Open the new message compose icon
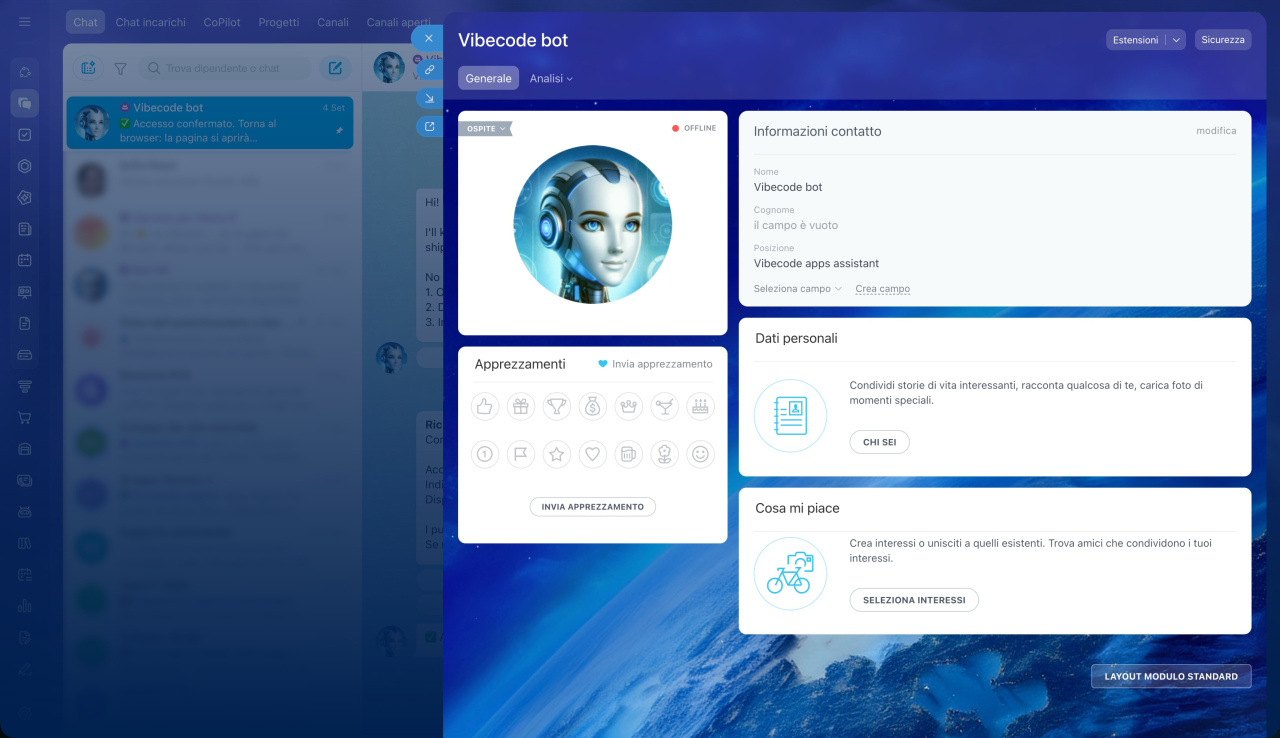This screenshot has width=1280, height=738. pyautogui.click(x=335, y=68)
